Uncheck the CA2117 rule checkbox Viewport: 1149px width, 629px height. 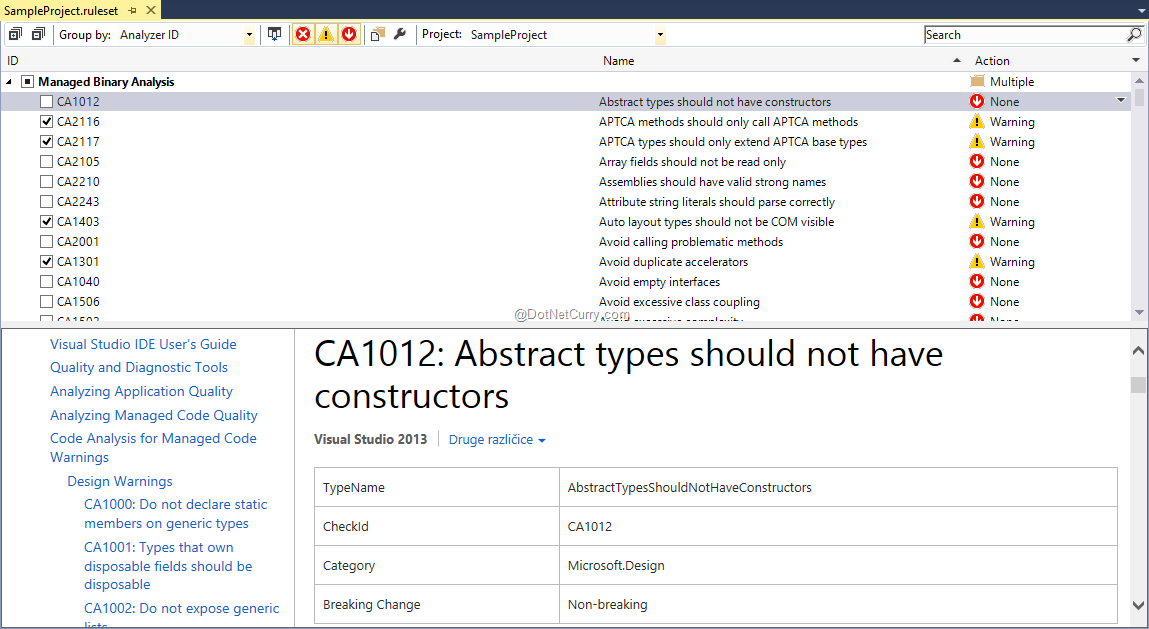coord(46,141)
